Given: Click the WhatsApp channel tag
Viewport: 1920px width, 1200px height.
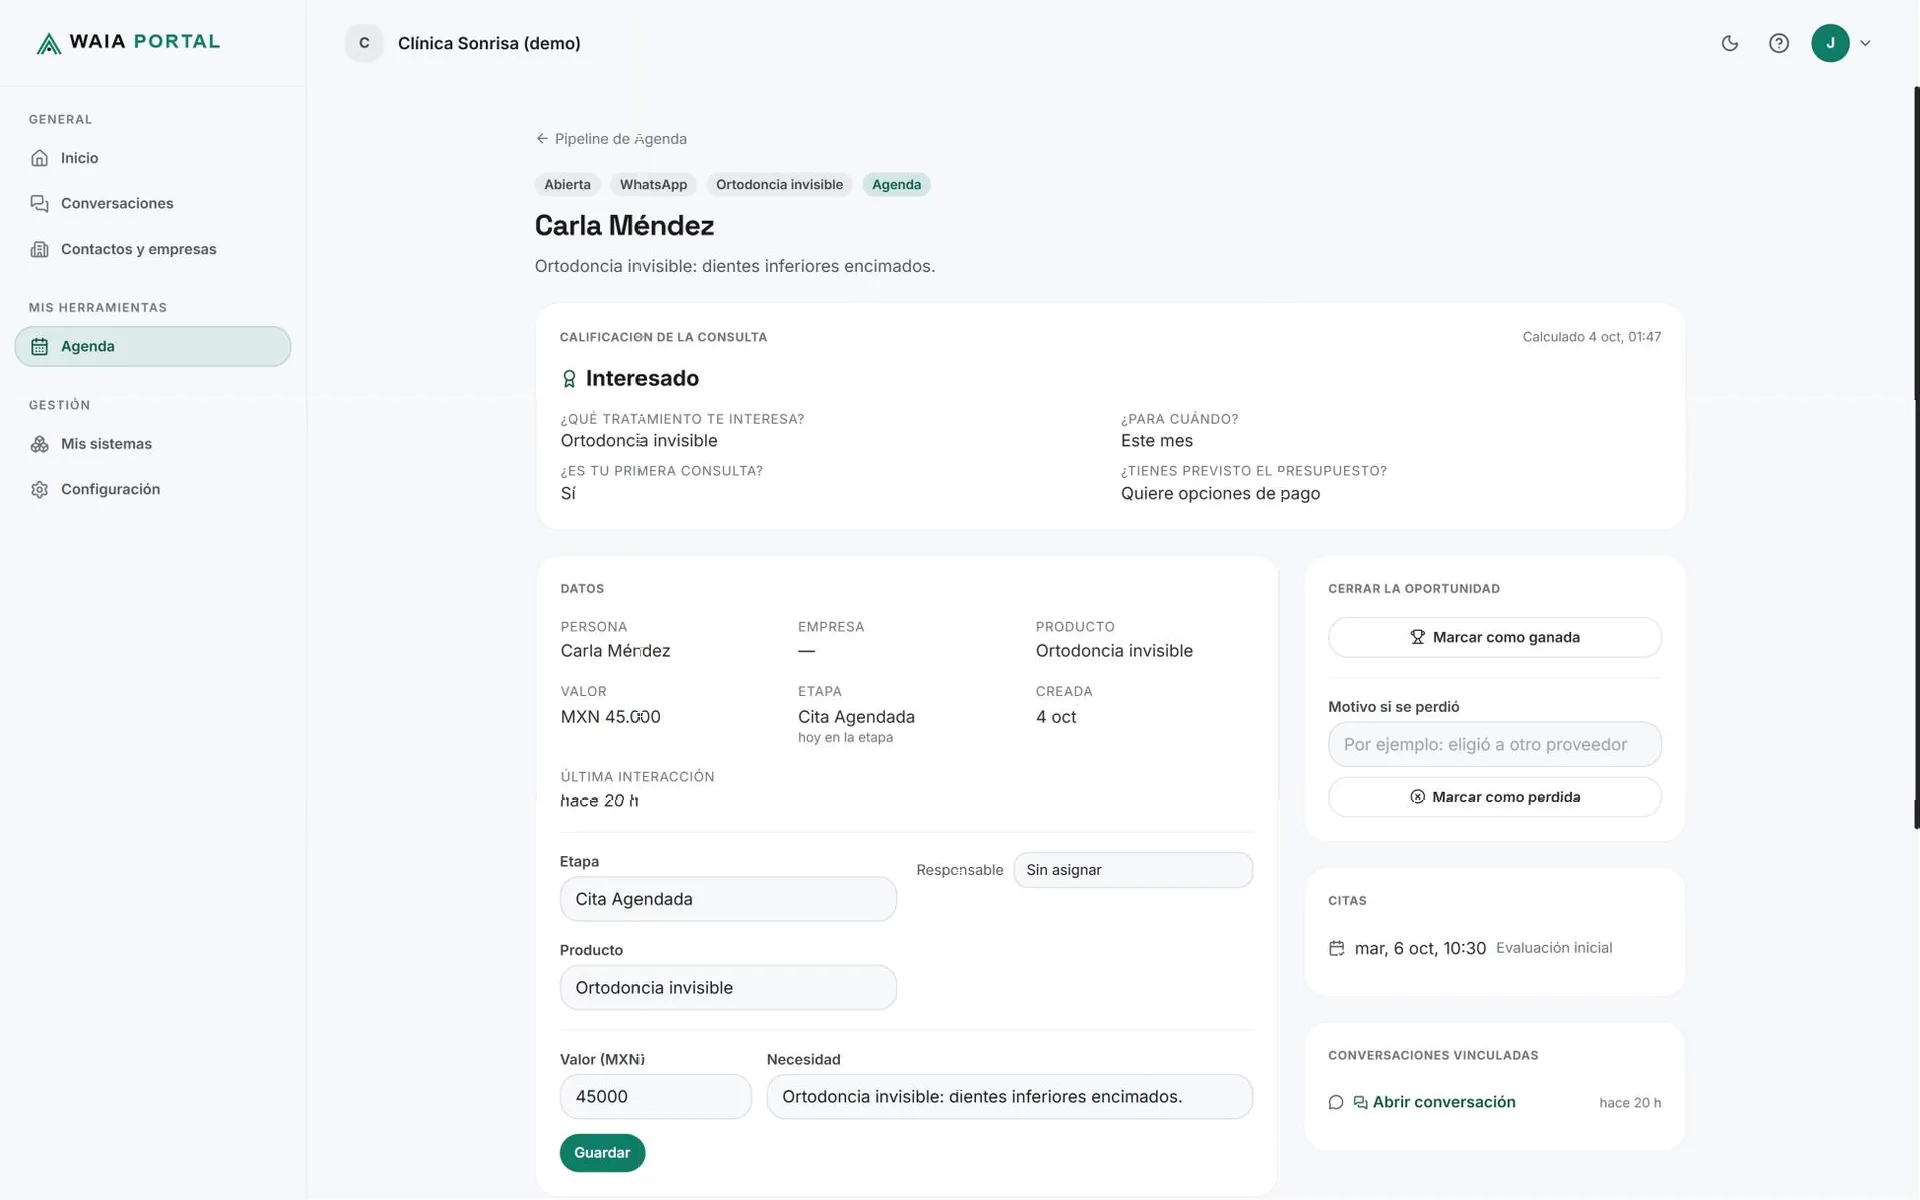Looking at the screenshot, I should tap(653, 184).
